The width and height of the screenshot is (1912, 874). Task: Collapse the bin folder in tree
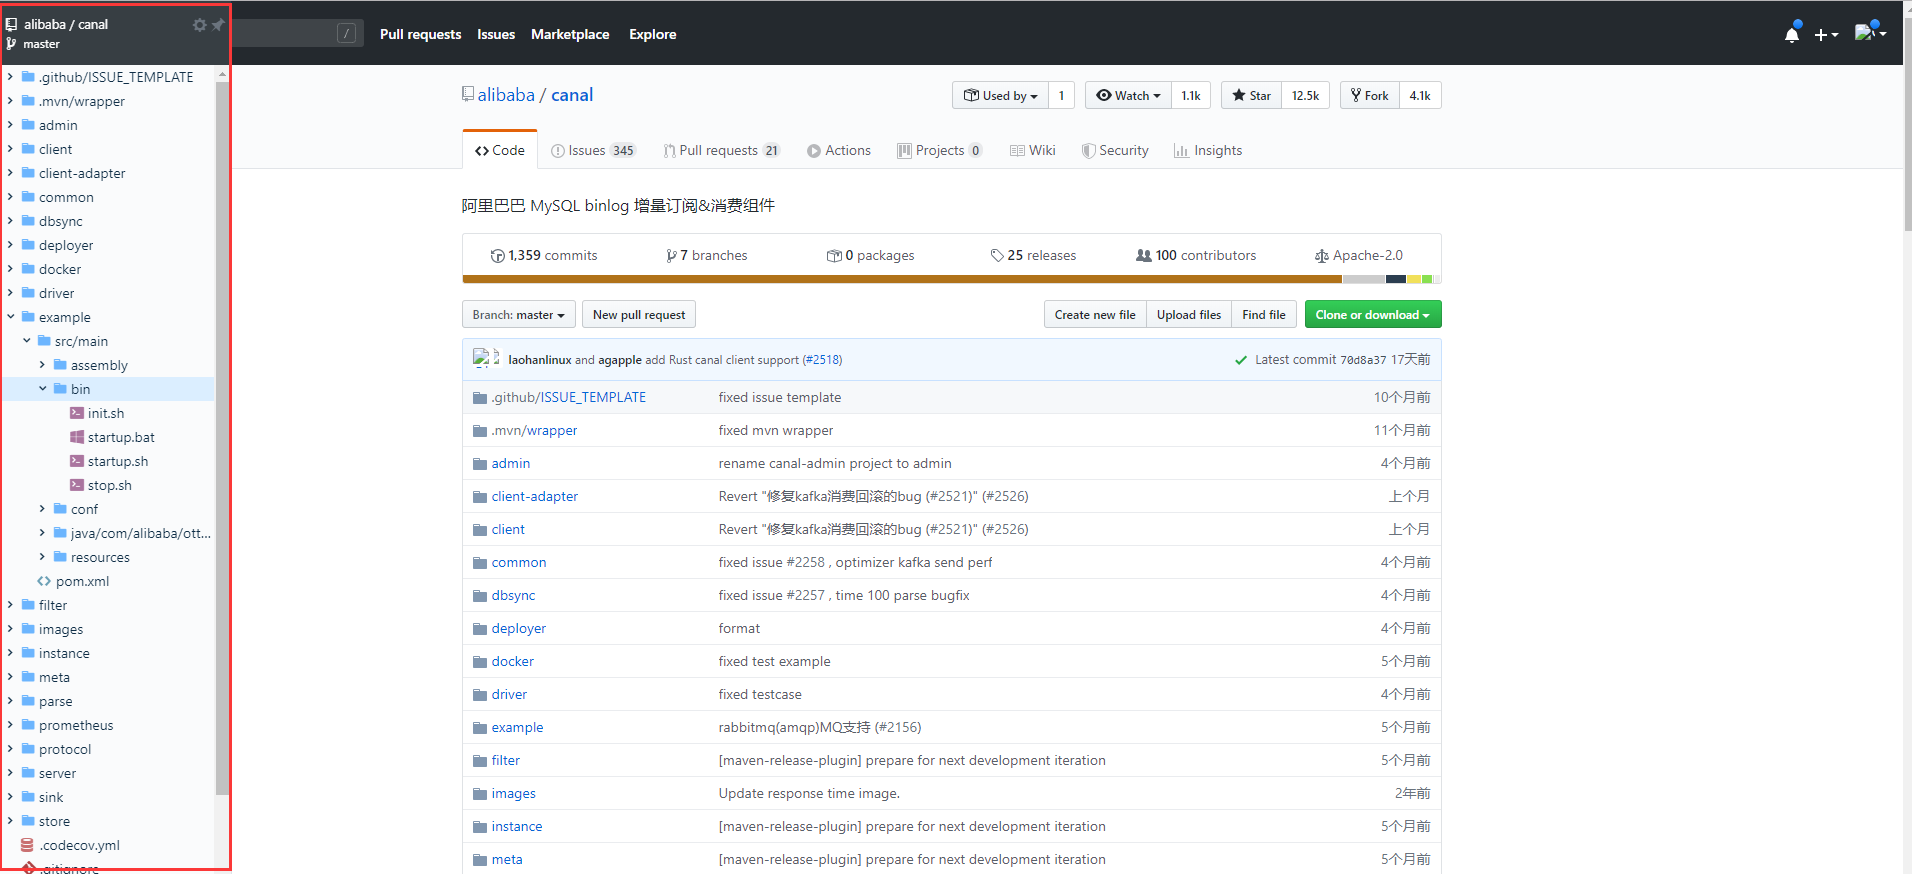click(x=43, y=389)
